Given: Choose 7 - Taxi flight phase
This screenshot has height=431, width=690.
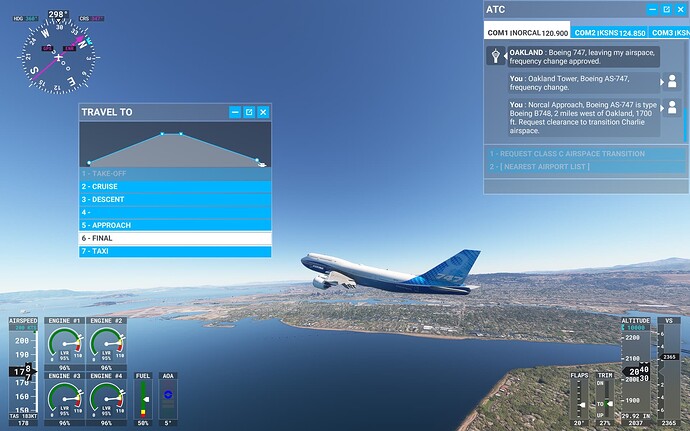Looking at the screenshot, I should pos(175,251).
